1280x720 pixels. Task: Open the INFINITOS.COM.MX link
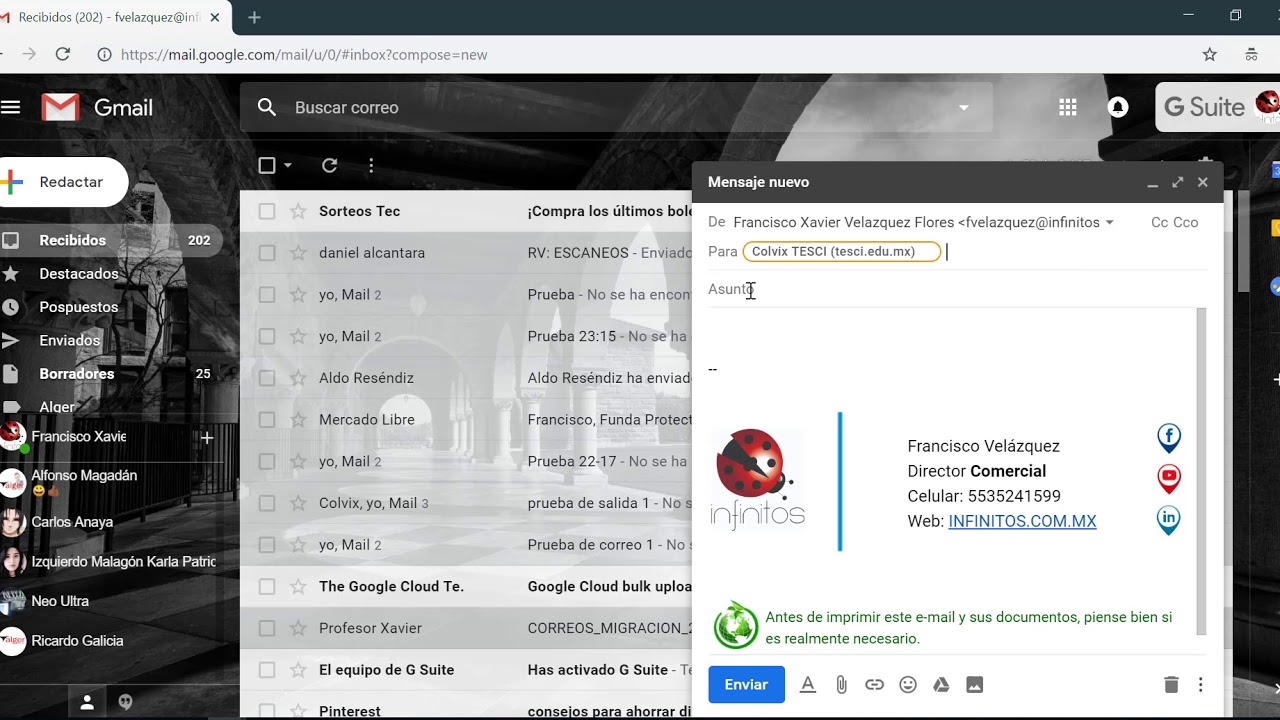pyautogui.click(x=1022, y=521)
